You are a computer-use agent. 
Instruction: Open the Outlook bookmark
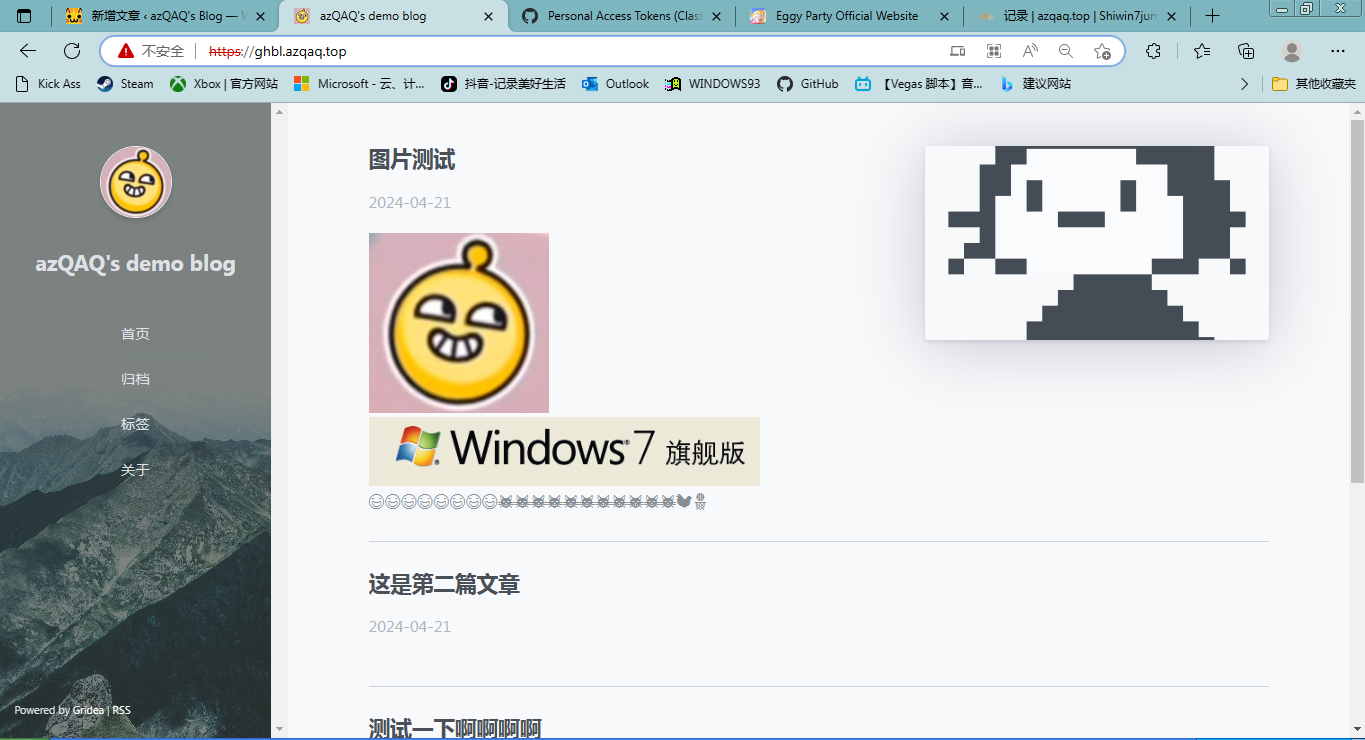coord(616,84)
